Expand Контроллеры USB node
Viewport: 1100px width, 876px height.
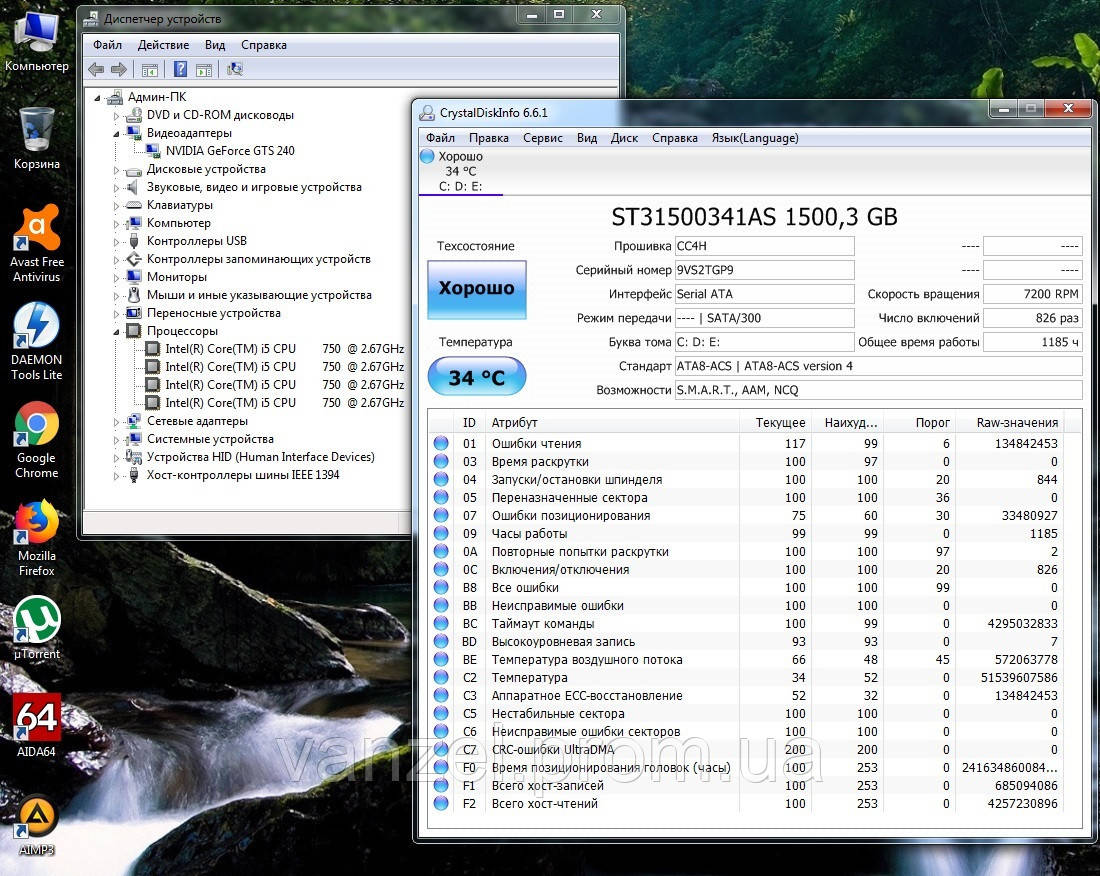[x=116, y=241]
